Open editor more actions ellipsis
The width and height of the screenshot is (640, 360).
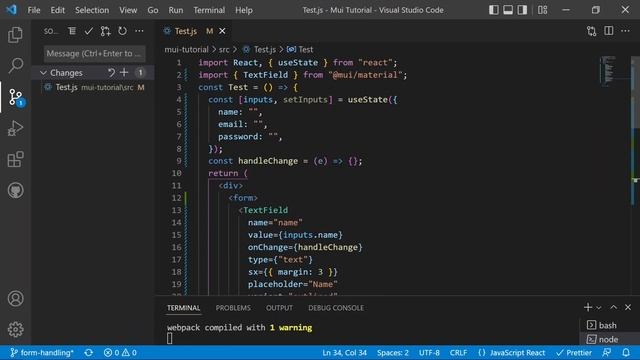click(x=625, y=31)
